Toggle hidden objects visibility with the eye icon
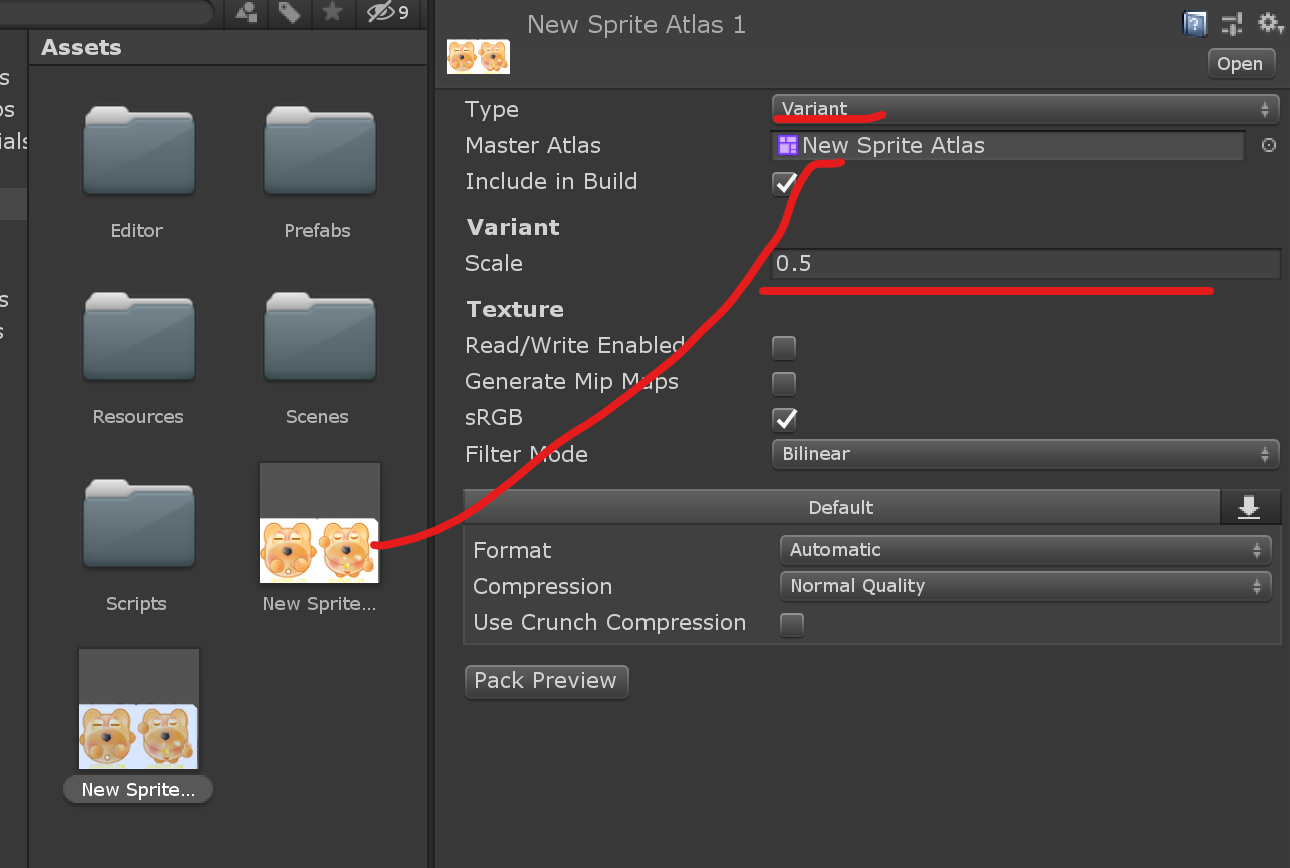1290x868 pixels. tap(380, 13)
